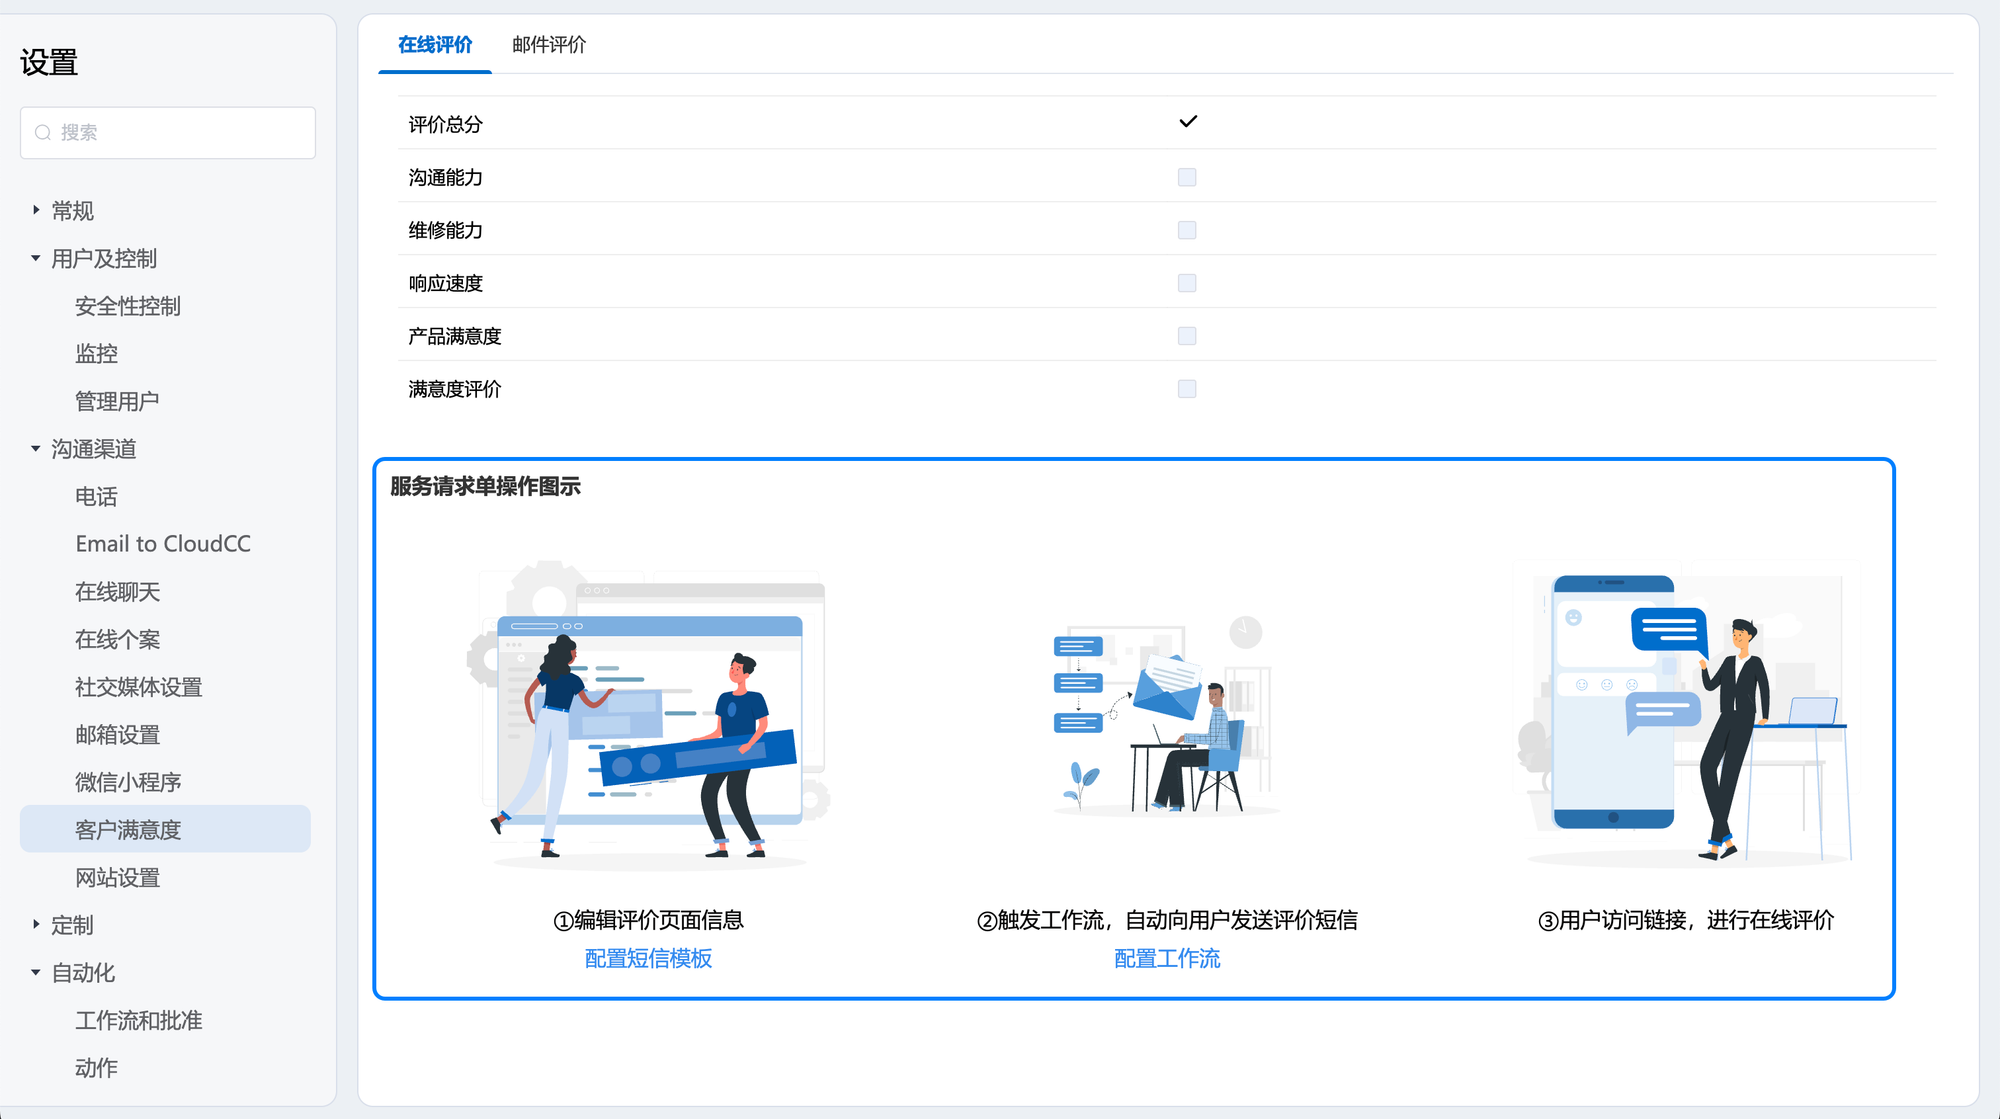Open the 配置短信模板 link
Image resolution: width=2000 pixels, height=1119 pixels.
coord(648,959)
